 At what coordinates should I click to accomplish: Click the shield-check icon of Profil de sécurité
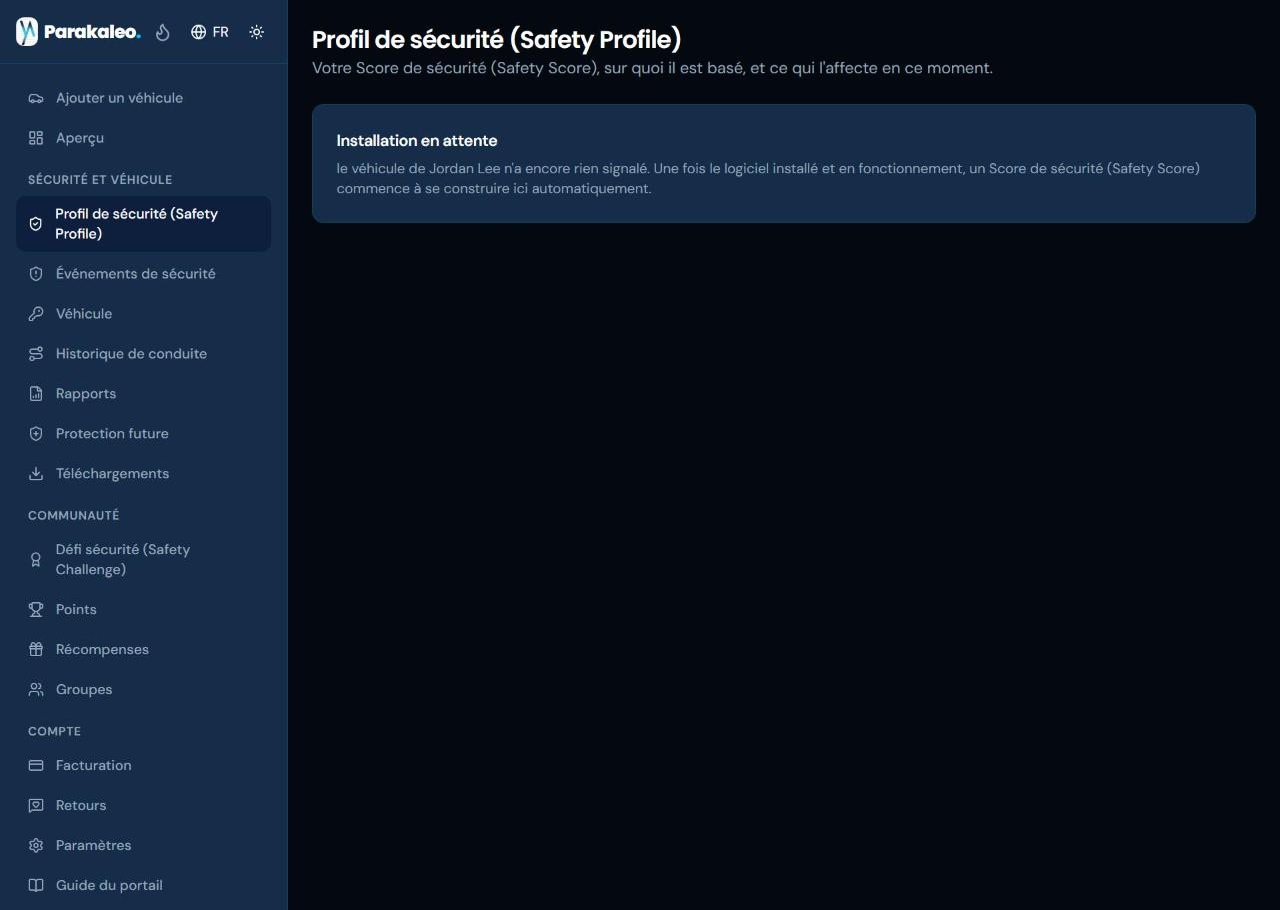[x=36, y=224]
